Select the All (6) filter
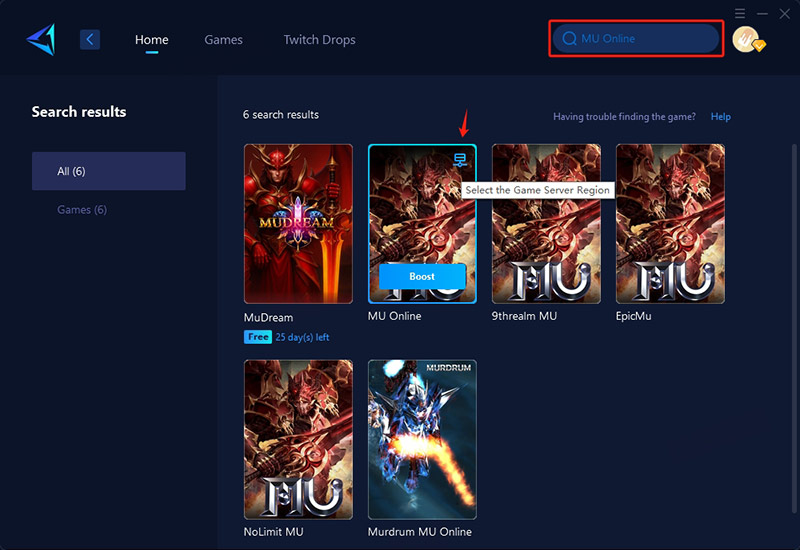Image resolution: width=800 pixels, height=550 pixels. click(x=109, y=171)
